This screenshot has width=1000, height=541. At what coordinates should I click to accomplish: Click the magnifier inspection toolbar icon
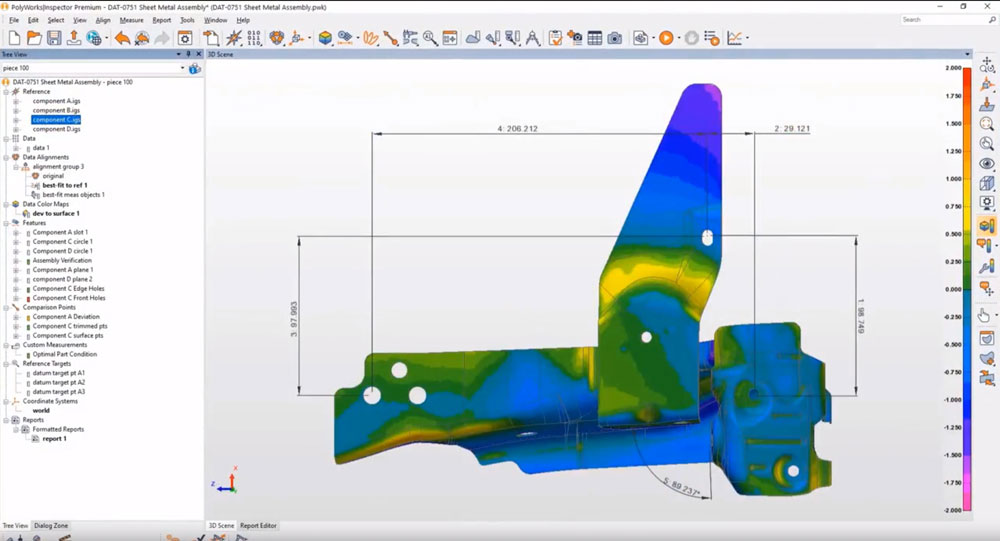pyautogui.click(x=430, y=38)
